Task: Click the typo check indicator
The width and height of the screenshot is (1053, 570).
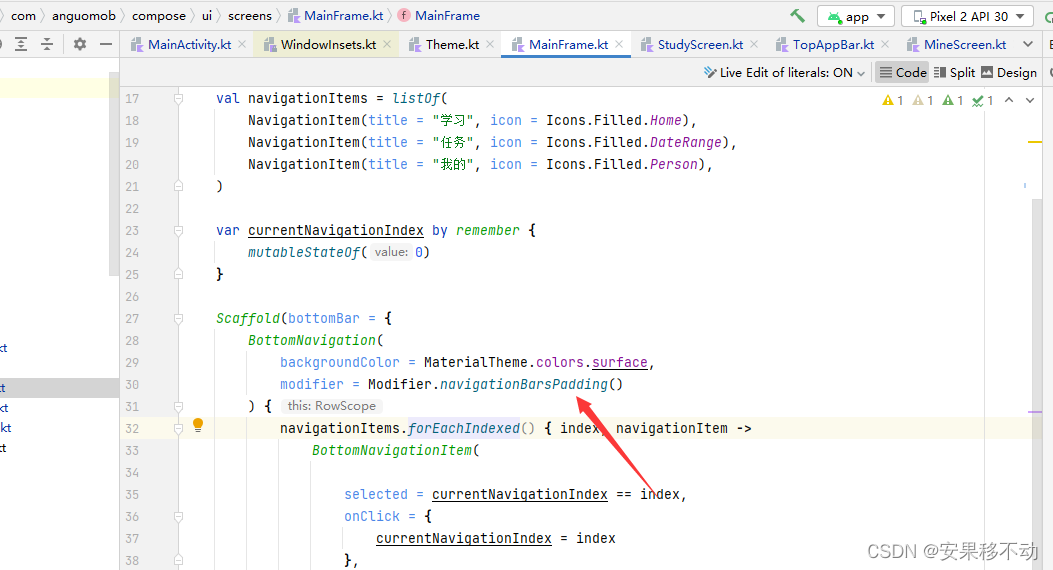Action: [x=983, y=100]
